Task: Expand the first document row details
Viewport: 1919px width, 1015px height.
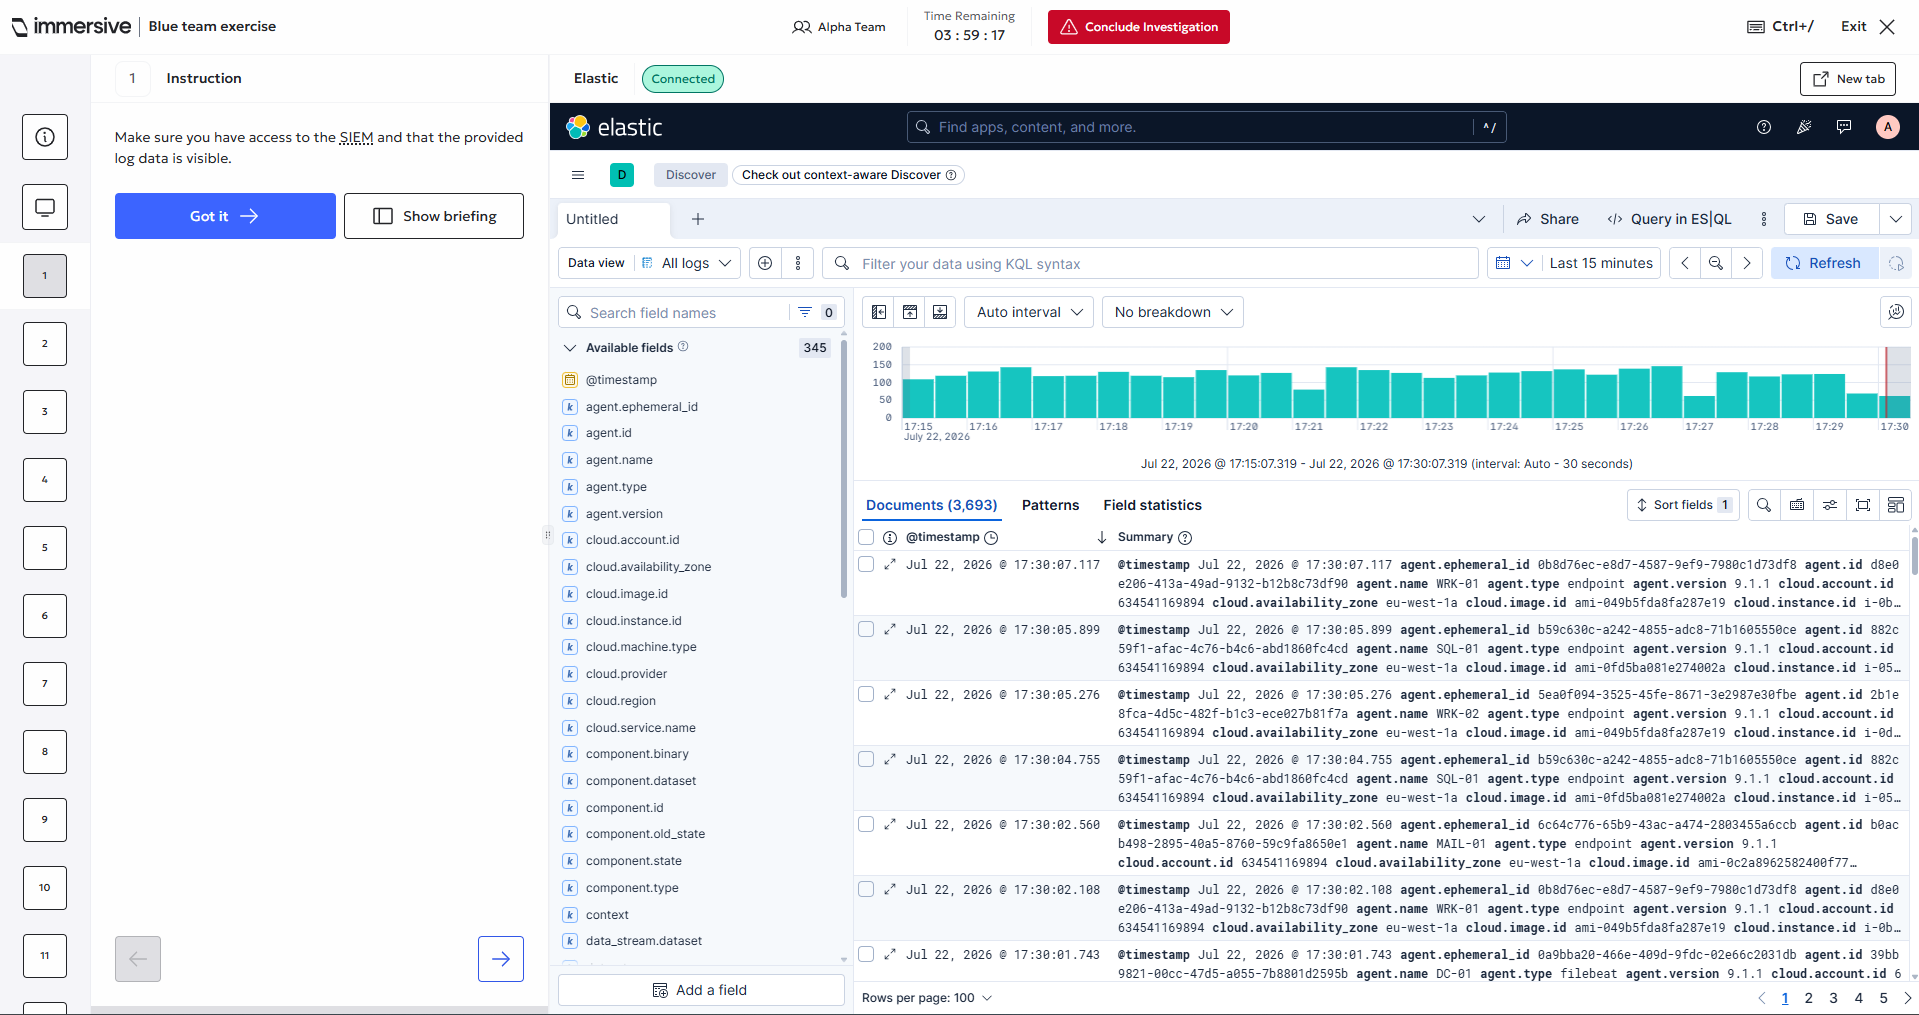Action: click(x=889, y=565)
